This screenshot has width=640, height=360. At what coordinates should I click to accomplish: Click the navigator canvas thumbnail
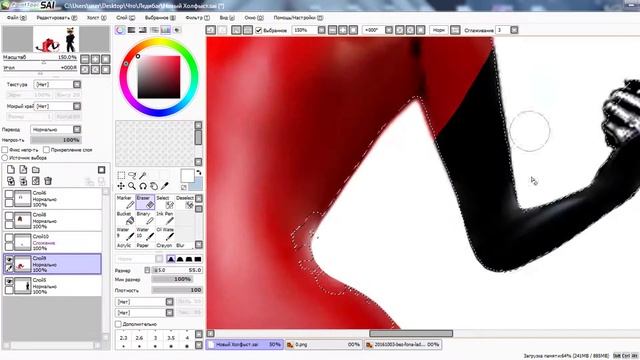pyautogui.click(x=56, y=39)
